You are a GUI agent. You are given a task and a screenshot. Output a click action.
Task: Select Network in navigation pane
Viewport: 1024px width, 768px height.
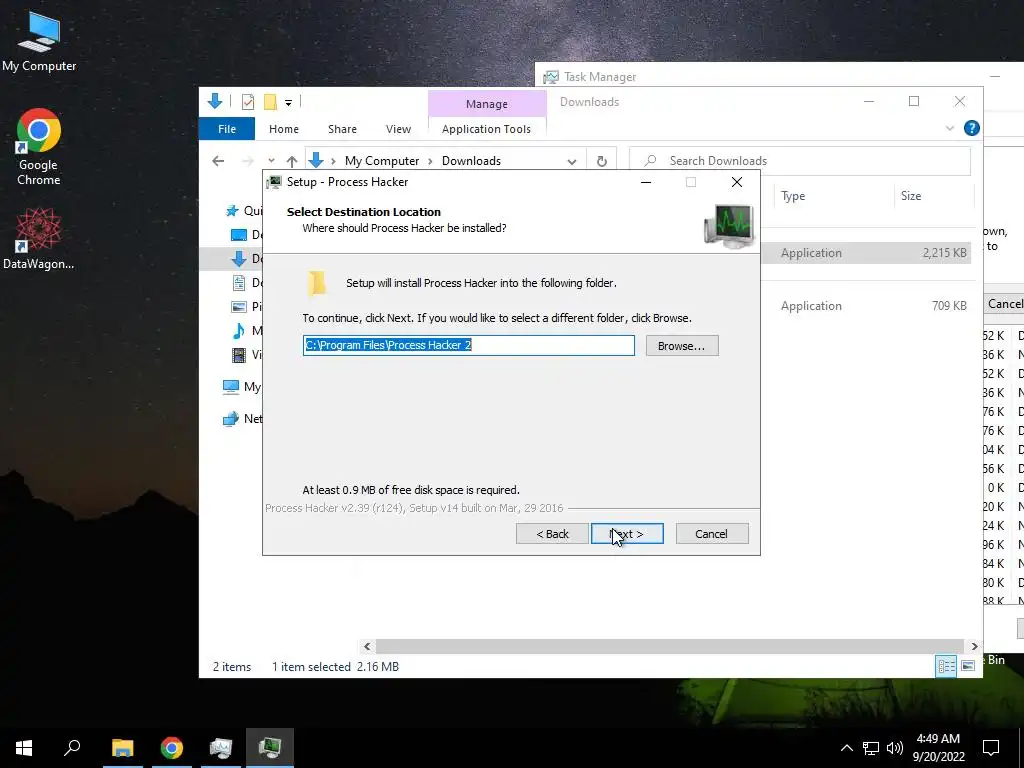point(242,419)
